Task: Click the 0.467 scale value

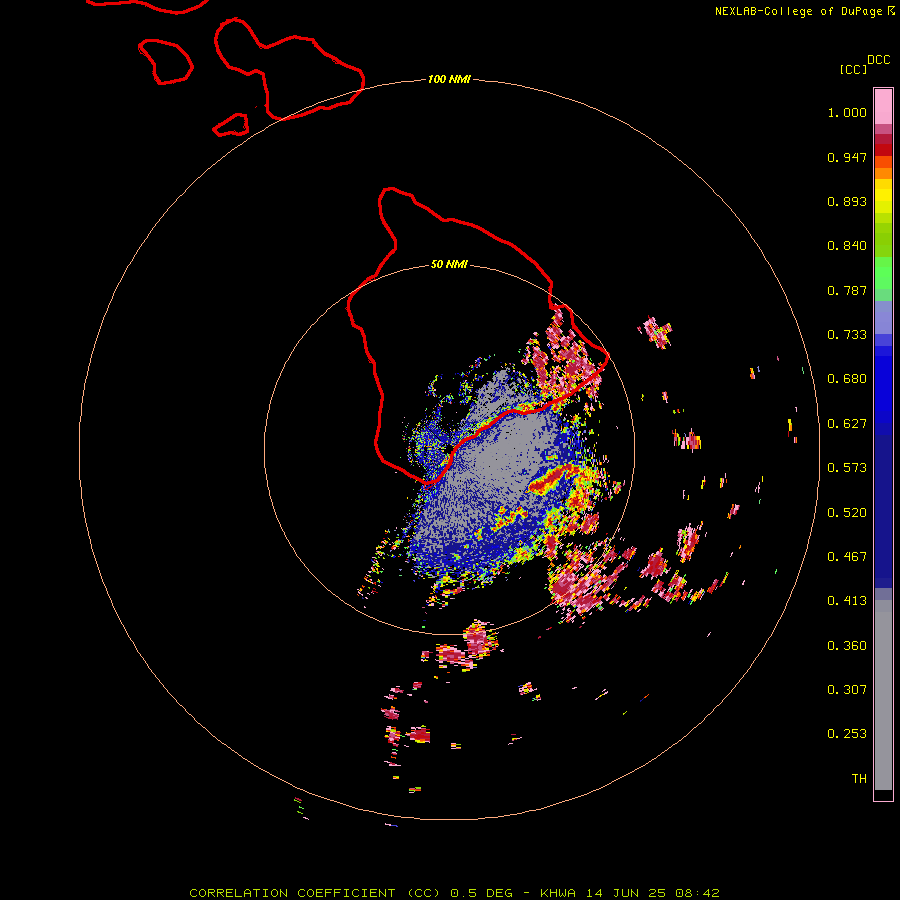Action: 847,557
